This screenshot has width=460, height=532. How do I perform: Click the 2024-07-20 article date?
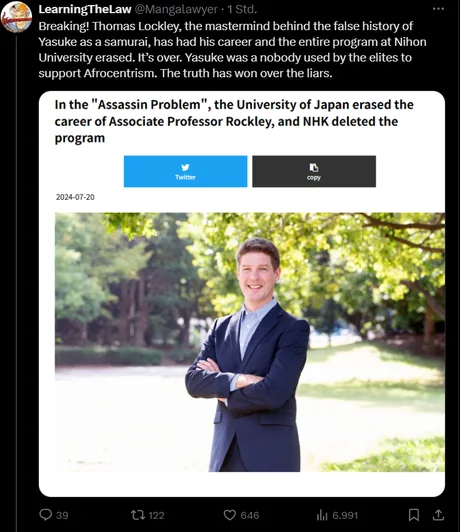(75, 197)
